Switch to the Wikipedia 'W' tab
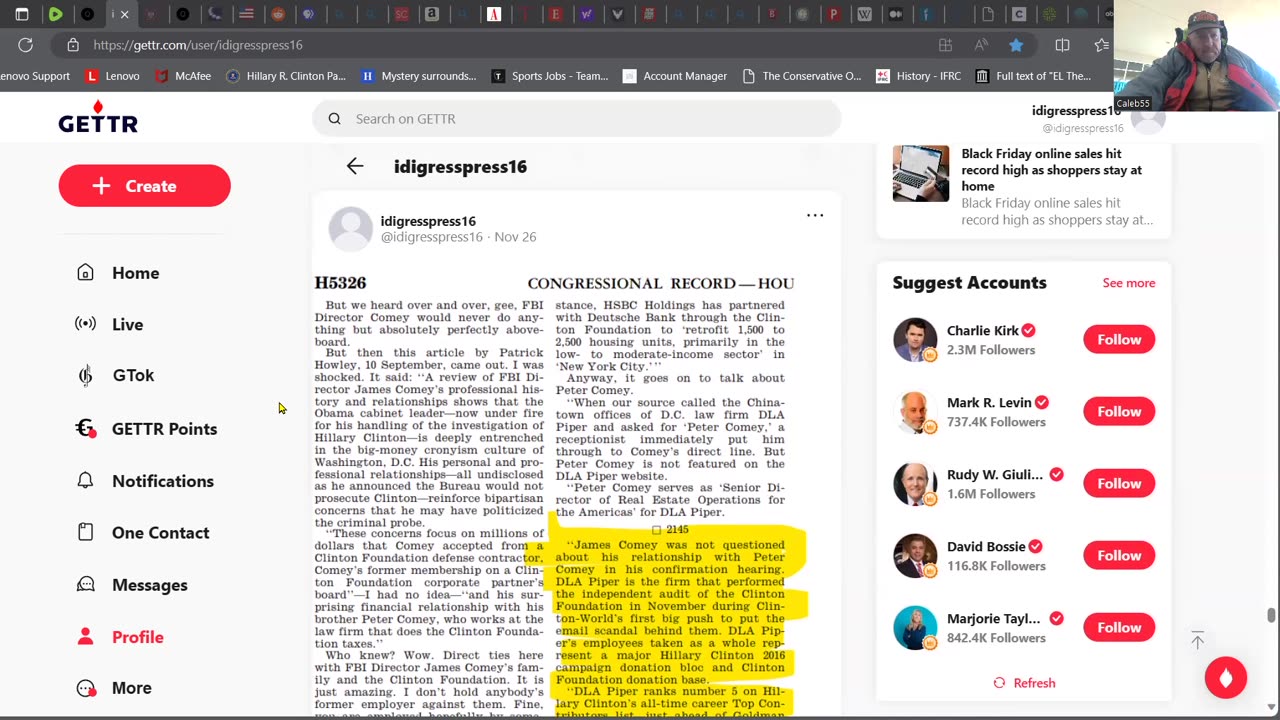This screenshot has height=720, width=1280. pyautogui.click(x=864, y=14)
